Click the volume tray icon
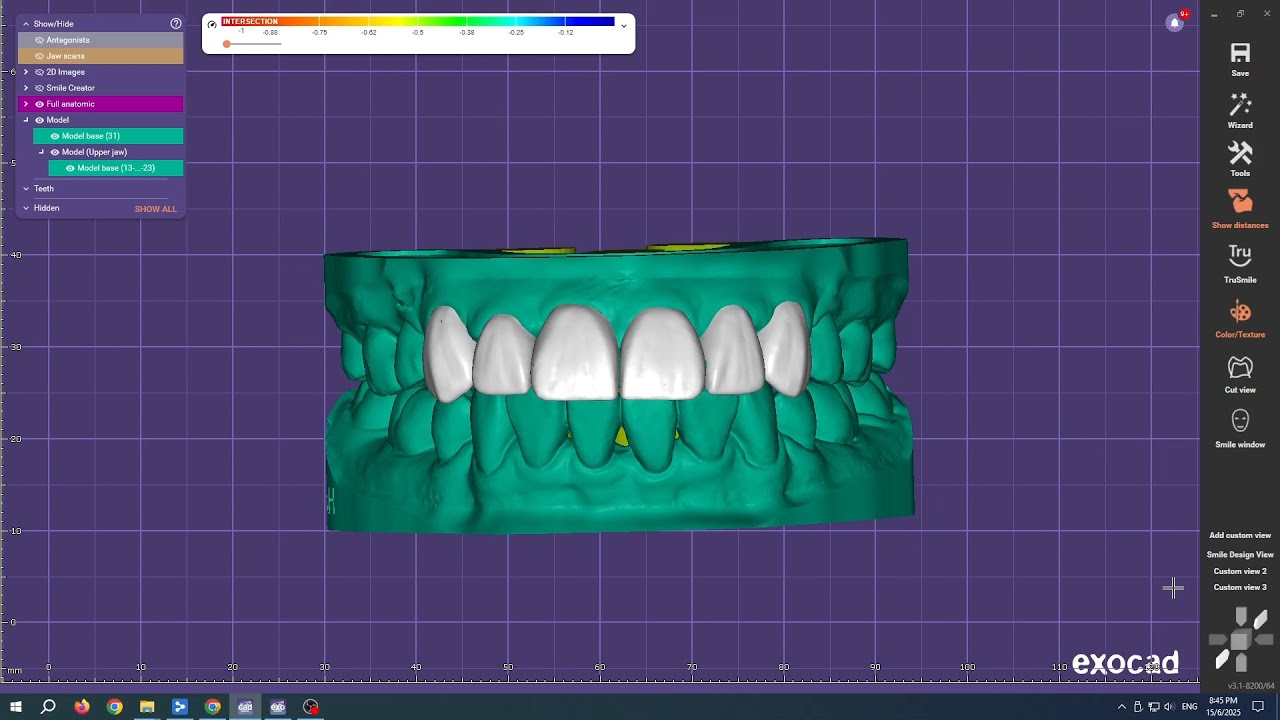This screenshot has width=1280, height=720. [x=1169, y=707]
